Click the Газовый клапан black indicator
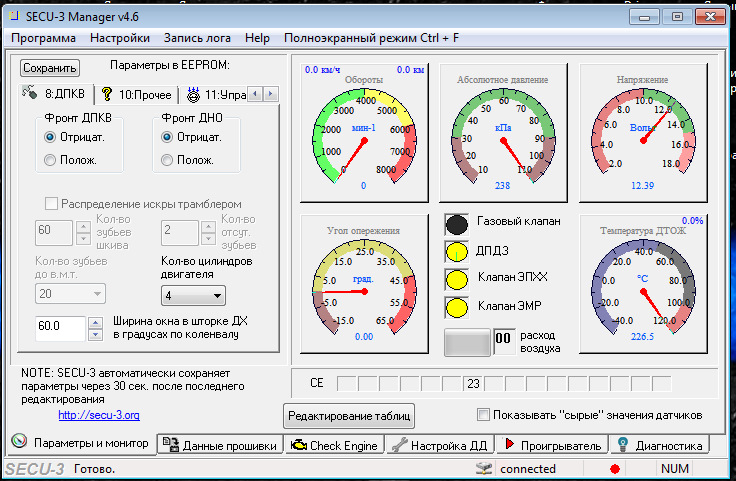Viewport: 736px width, 481px height. pyautogui.click(x=457, y=224)
